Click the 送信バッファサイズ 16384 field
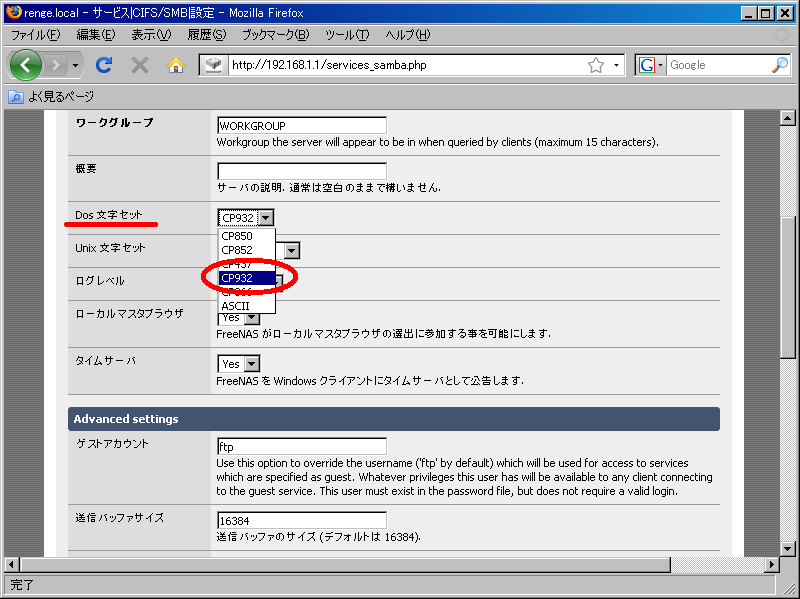This screenshot has width=800, height=599. click(x=302, y=520)
